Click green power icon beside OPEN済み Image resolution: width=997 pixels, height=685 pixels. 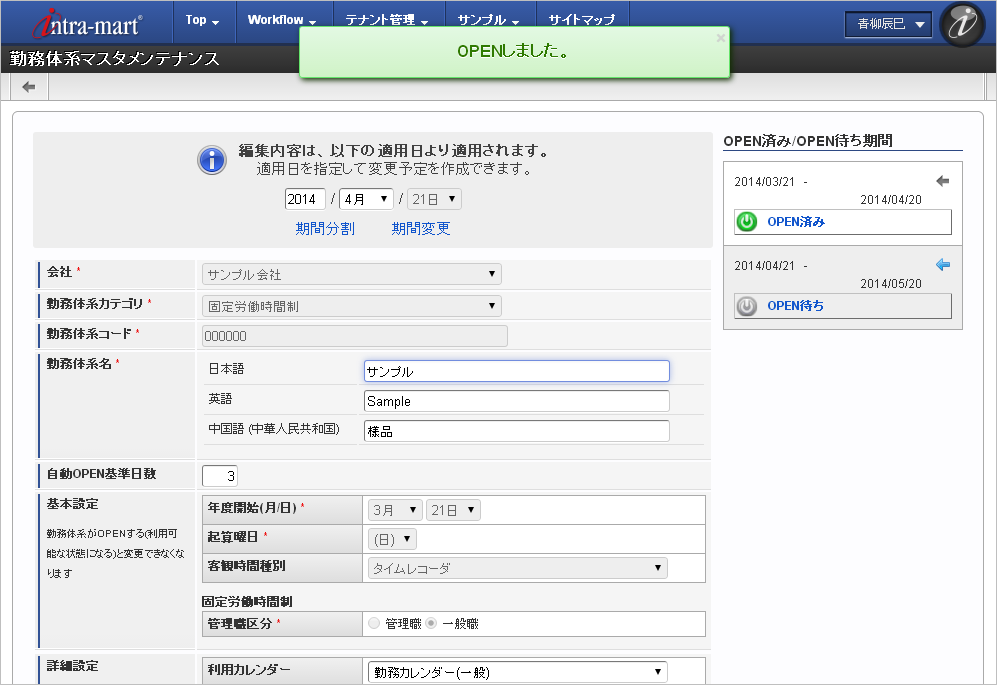(x=746, y=222)
